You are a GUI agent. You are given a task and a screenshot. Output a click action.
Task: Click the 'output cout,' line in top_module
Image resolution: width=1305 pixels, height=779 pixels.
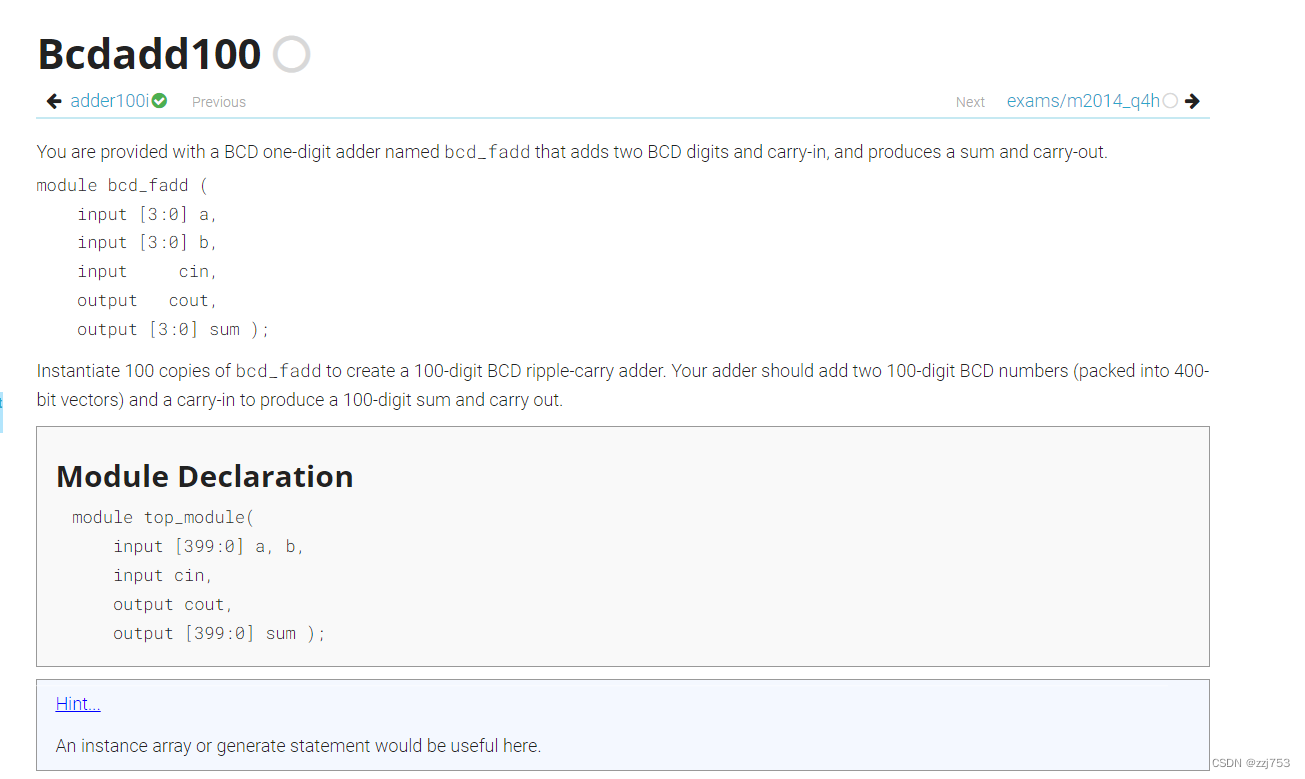pyautogui.click(x=173, y=604)
